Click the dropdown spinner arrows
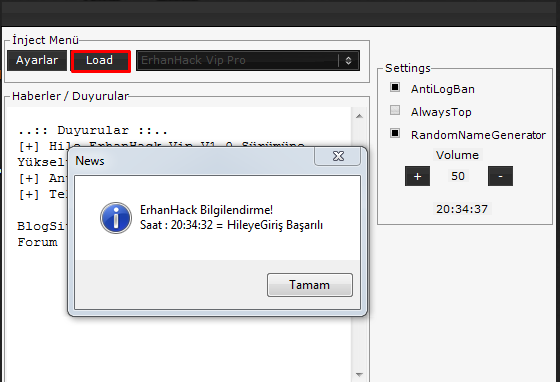560x382 pixels. coord(349,61)
